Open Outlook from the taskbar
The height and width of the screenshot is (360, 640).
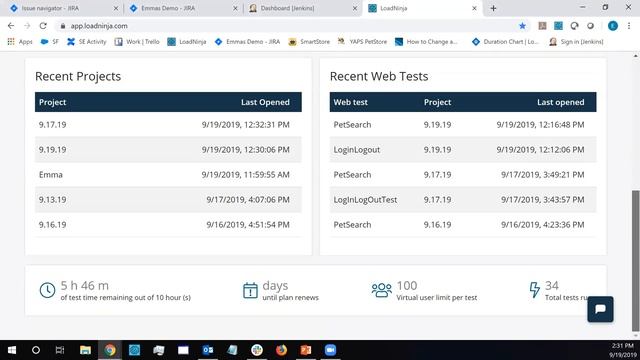tap(208, 350)
